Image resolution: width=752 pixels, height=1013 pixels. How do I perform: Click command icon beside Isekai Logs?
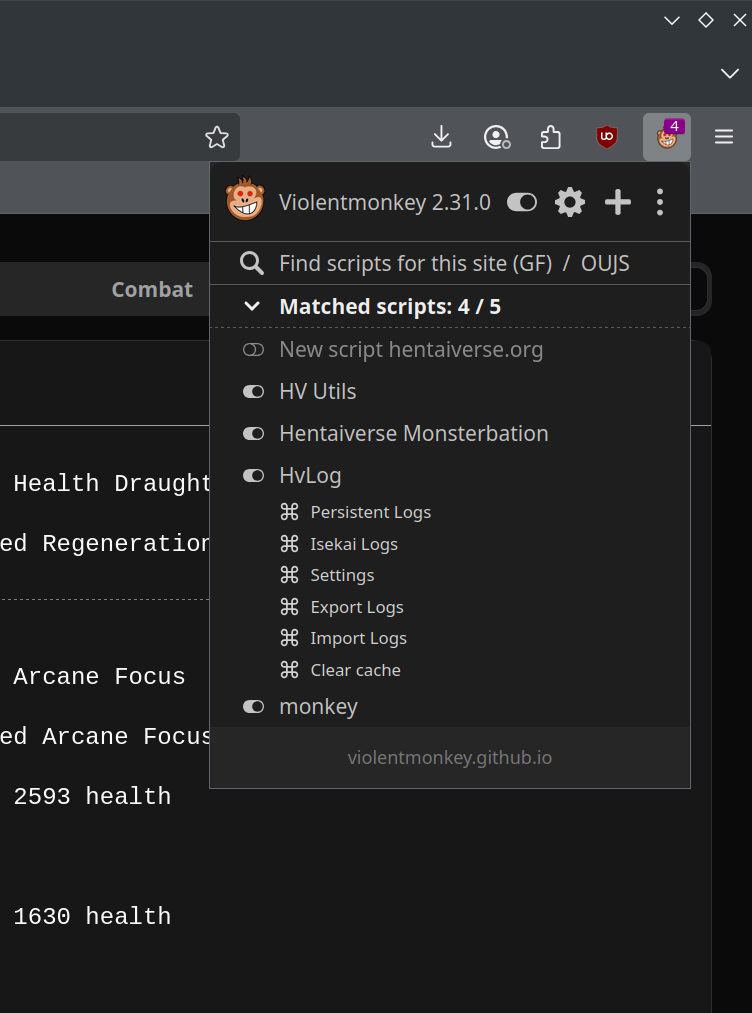point(289,544)
